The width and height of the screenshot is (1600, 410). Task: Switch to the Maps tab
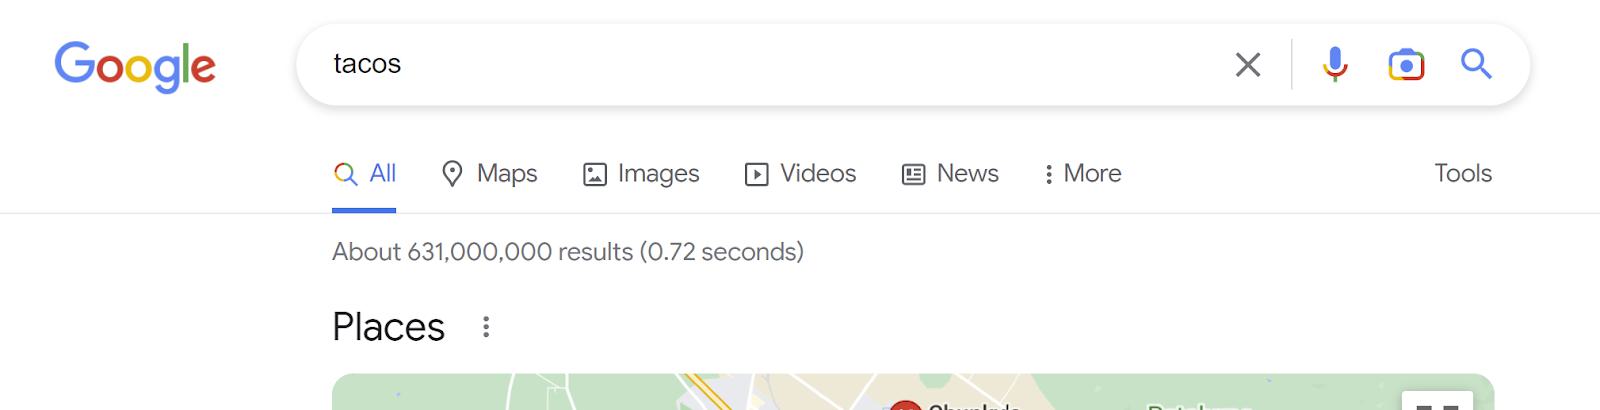[490, 174]
